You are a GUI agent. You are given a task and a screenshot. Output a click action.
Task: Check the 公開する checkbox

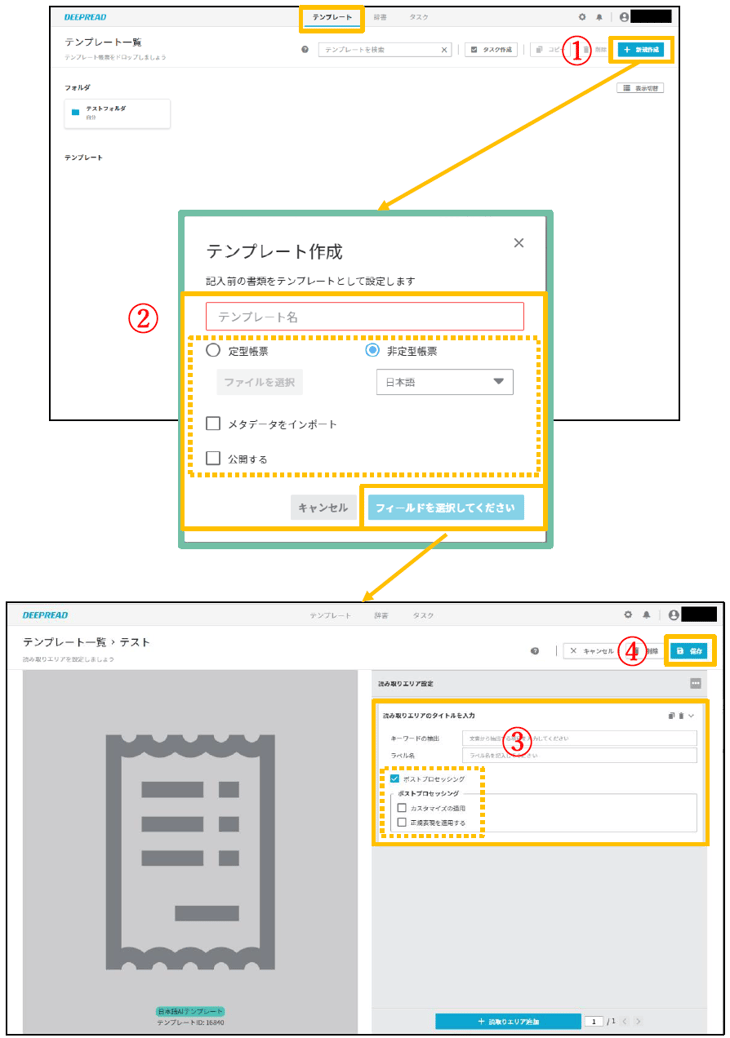point(213,458)
